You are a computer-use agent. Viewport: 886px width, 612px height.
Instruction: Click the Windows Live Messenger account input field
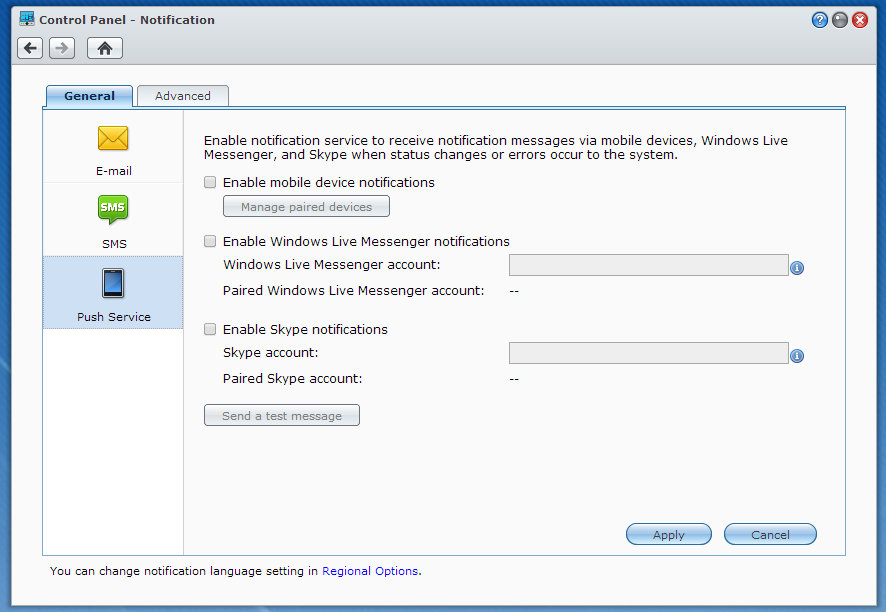[648, 265]
